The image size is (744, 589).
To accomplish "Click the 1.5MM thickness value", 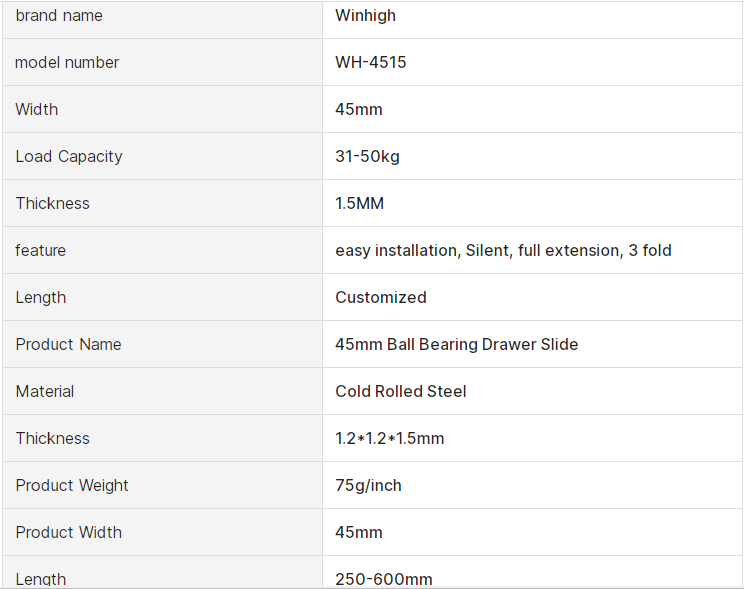I will click(x=360, y=204).
